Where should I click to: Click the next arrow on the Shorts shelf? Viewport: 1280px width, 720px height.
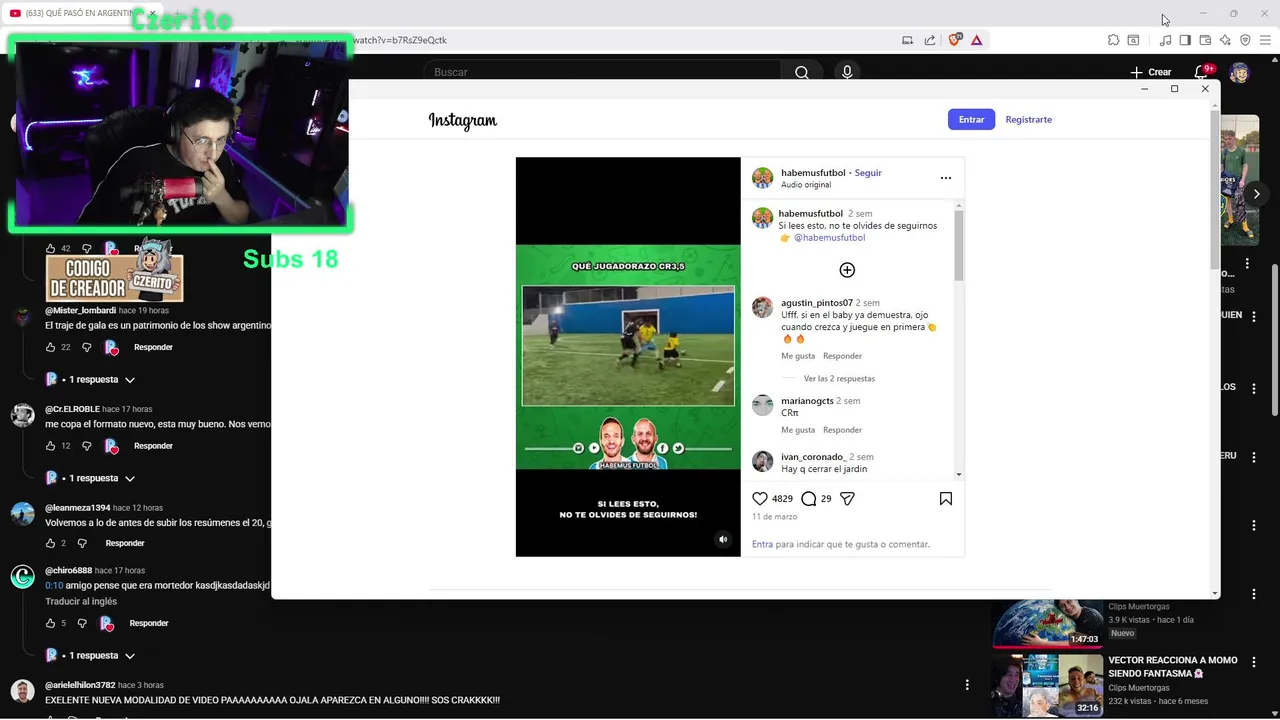click(x=1257, y=194)
